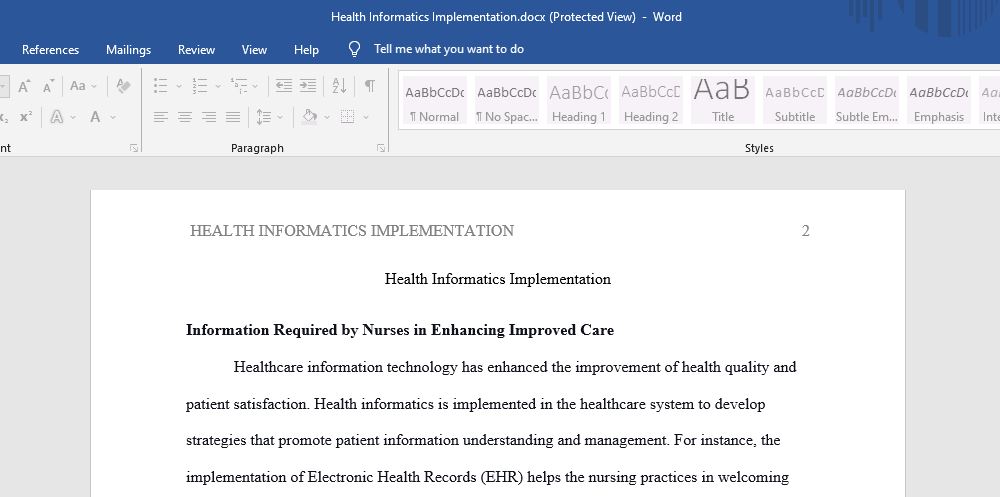Apply shading with the paint bucket button
Viewport: 1000px width, 497px height.
[x=309, y=117]
